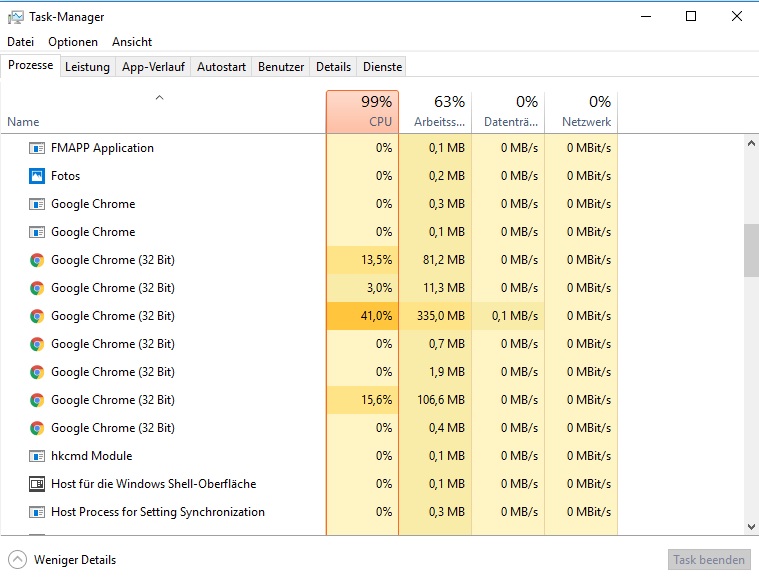Select Host Process for Setting Synchronization
Screen dimensions: 759x584
click(x=309, y=512)
